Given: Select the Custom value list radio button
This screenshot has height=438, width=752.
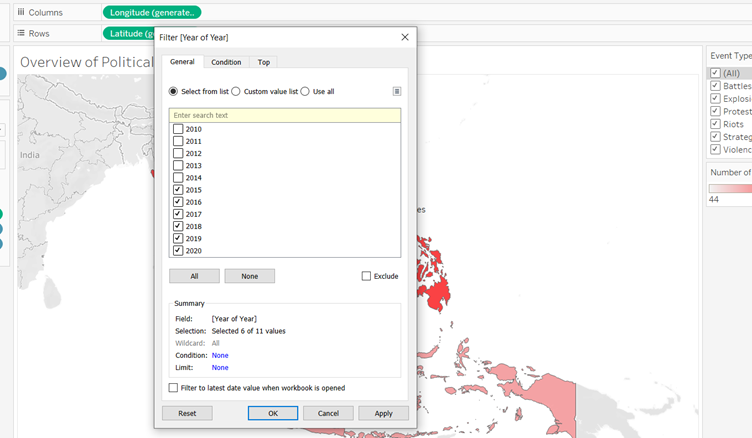Looking at the screenshot, I should (x=236, y=91).
